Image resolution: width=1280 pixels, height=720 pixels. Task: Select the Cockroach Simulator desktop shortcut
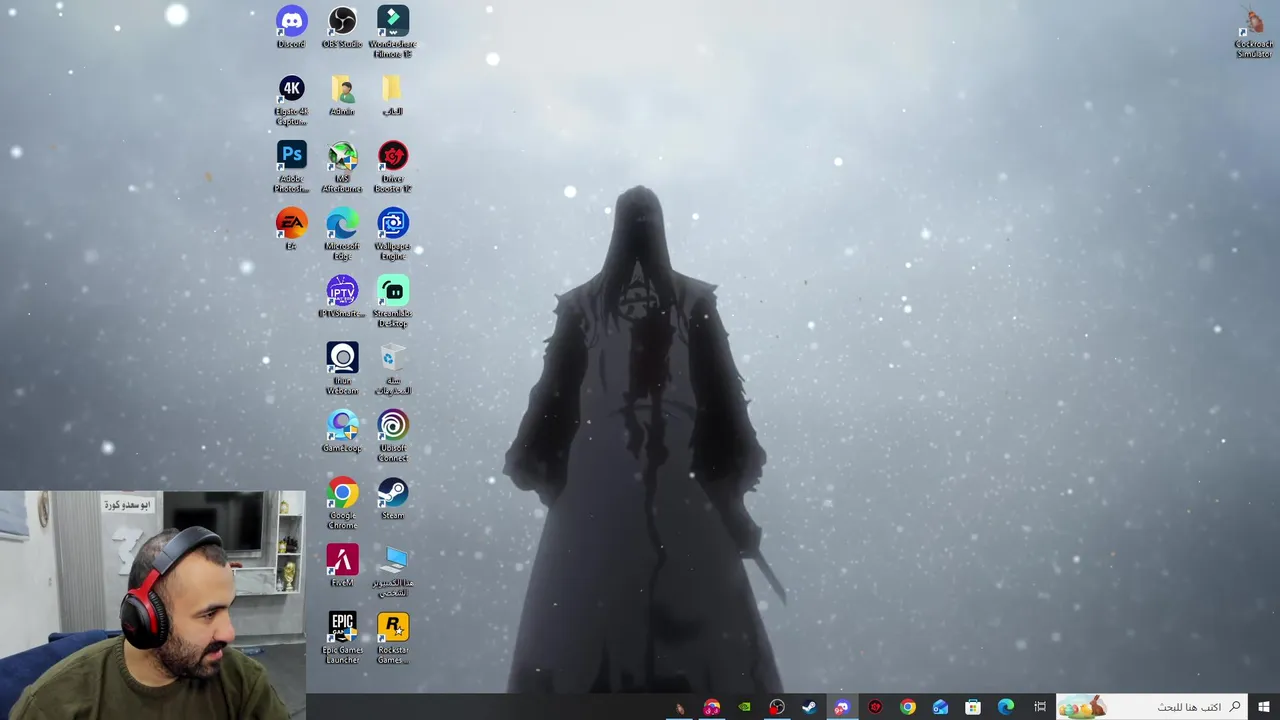pyautogui.click(x=1254, y=33)
